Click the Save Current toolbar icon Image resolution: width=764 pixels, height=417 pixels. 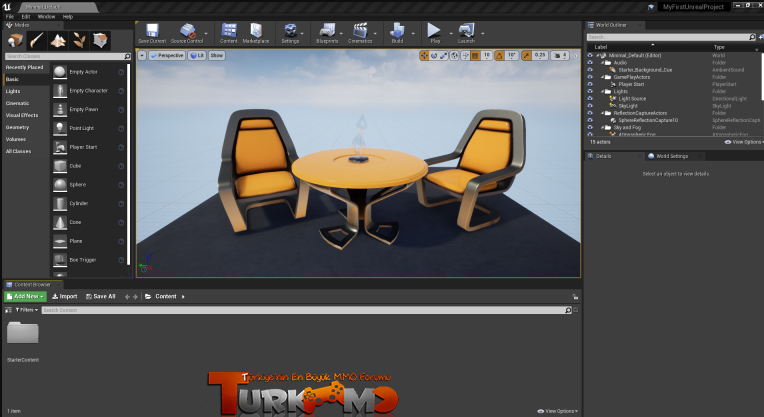152,31
